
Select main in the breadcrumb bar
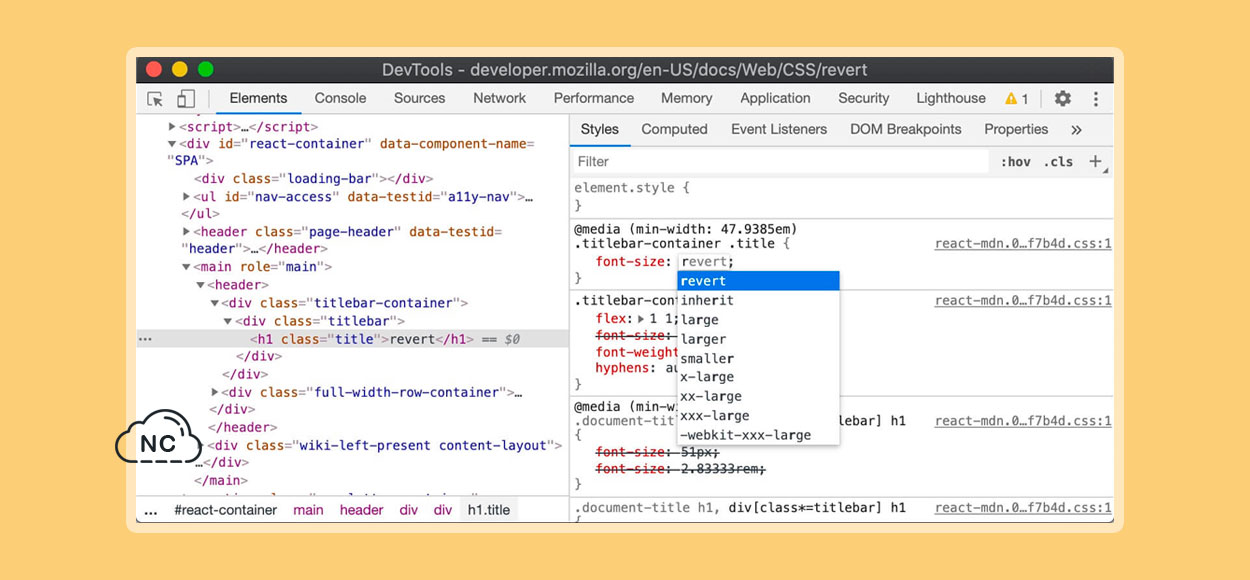(308, 510)
